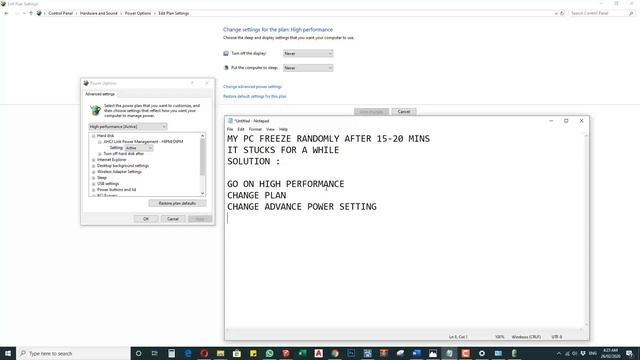Show hidden system tray icons

point(559,353)
